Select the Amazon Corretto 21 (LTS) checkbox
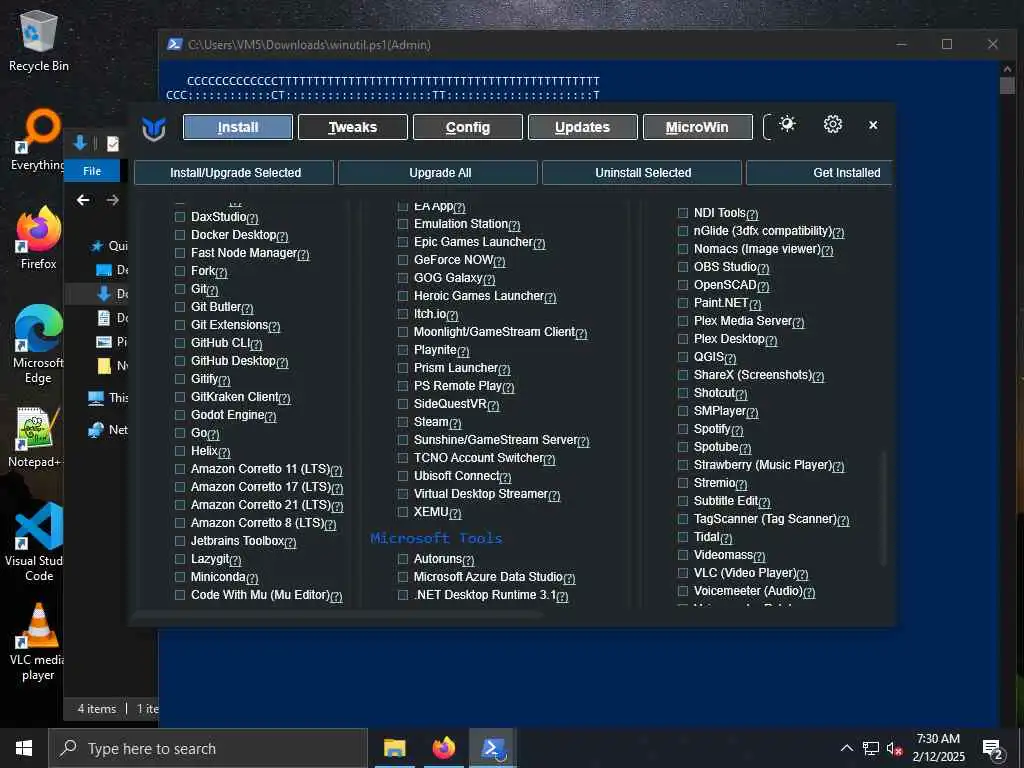Screen dimensions: 1024x768 (180, 505)
